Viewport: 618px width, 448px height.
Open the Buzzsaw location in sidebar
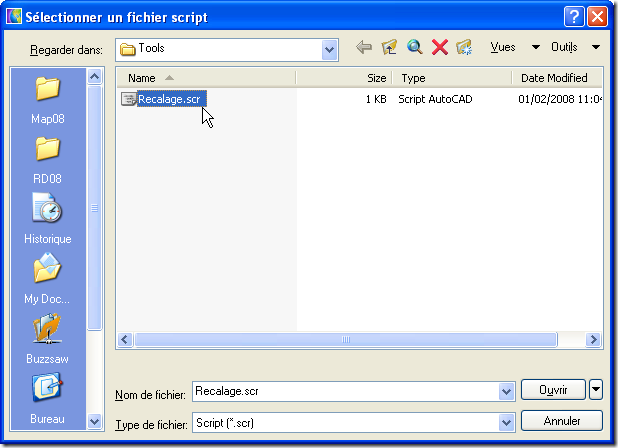coord(48,338)
